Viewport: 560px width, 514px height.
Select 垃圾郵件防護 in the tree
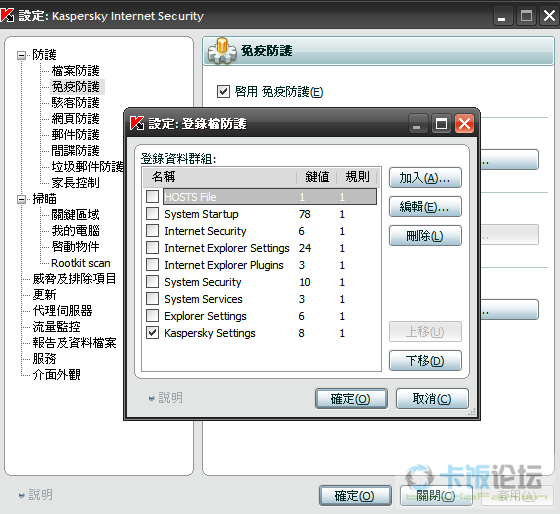(87, 167)
